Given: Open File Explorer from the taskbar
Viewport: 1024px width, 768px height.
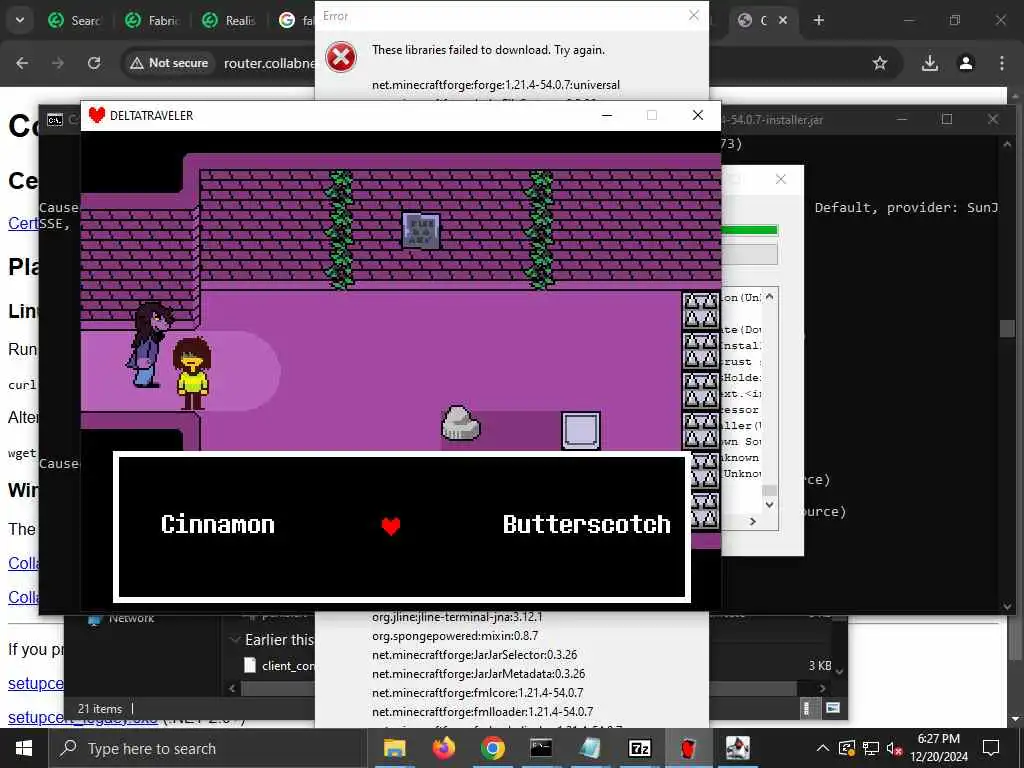Looking at the screenshot, I should coord(394,748).
